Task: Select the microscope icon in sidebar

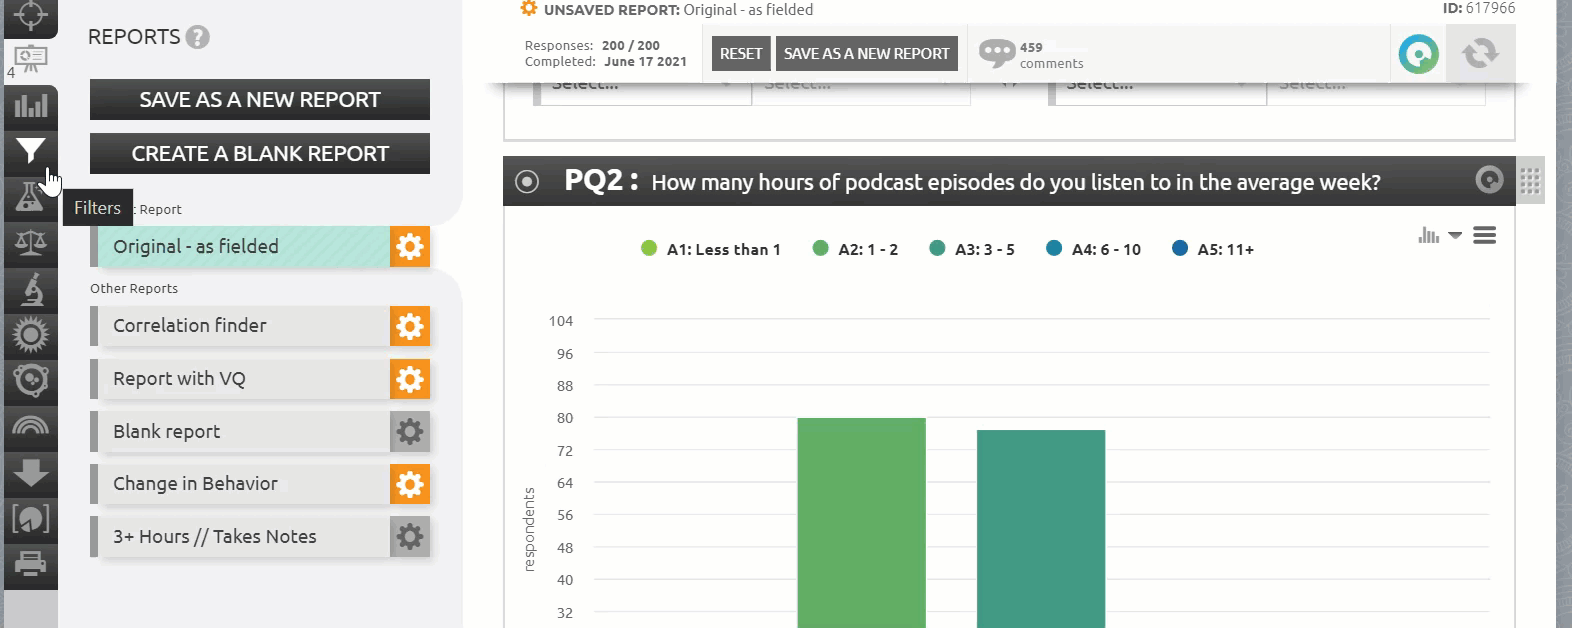Action: (32, 289)
